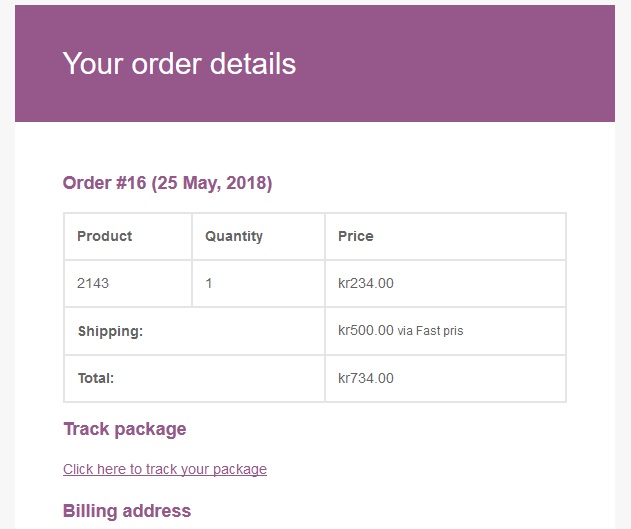Click the 'Billing address' heading
This screenshot has width=631, height=529.
coord(127,511)
